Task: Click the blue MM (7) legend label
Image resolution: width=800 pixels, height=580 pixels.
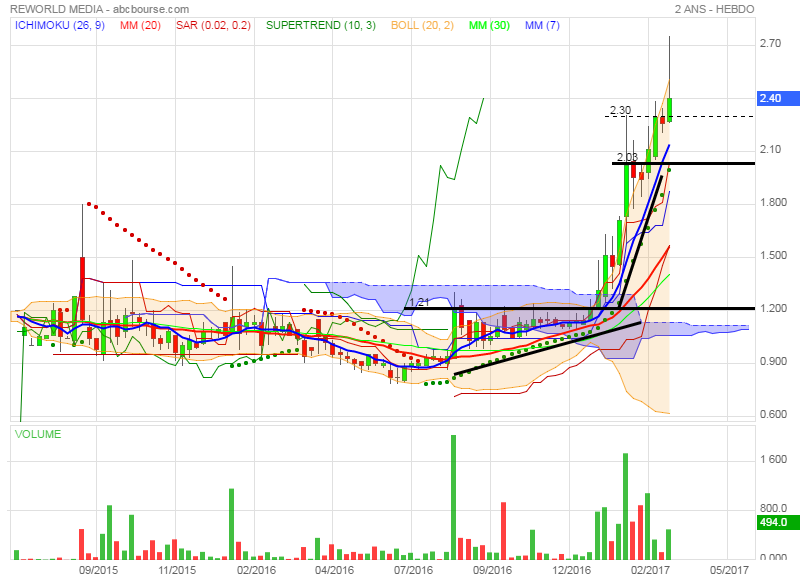Action: 542,25
